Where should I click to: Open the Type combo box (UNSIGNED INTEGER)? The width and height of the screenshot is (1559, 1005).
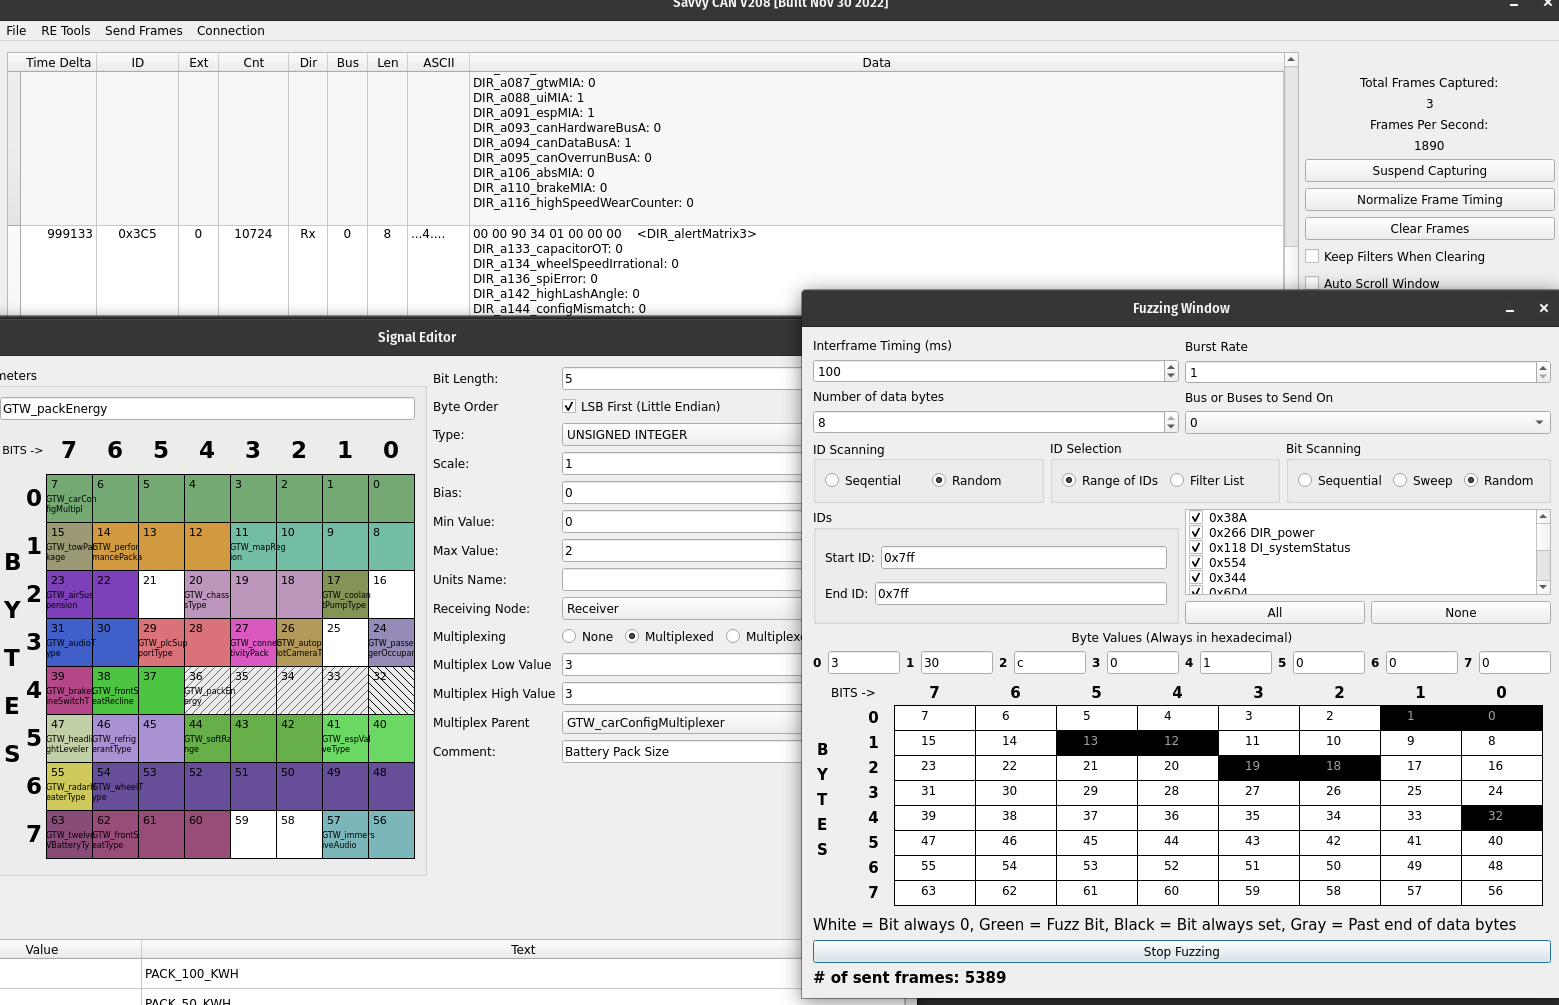point(682,435)
